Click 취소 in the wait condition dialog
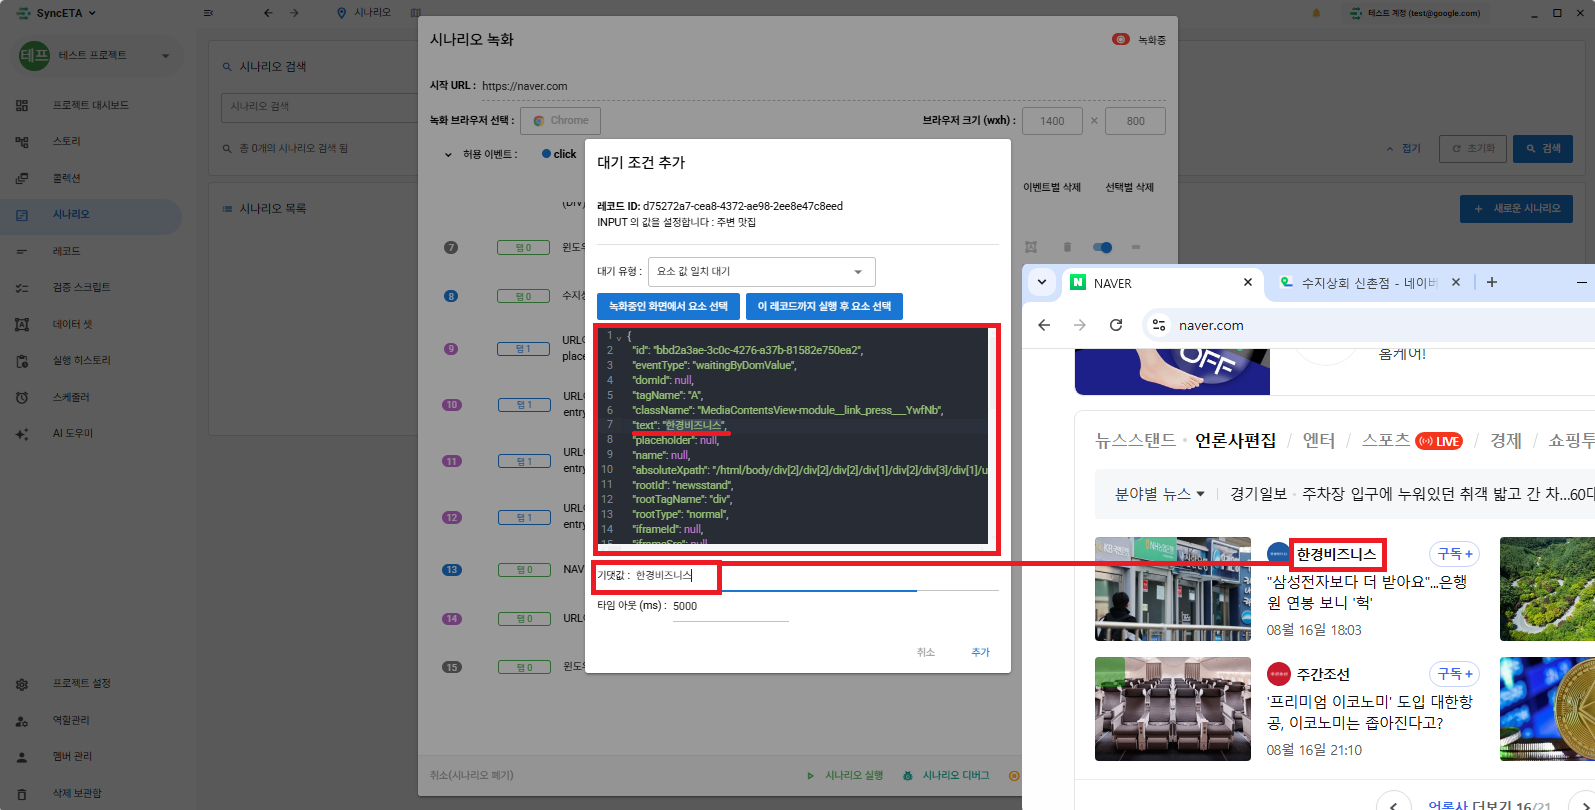The width and height of the screenshot is (1595, 810). click(x=926, y=652)
